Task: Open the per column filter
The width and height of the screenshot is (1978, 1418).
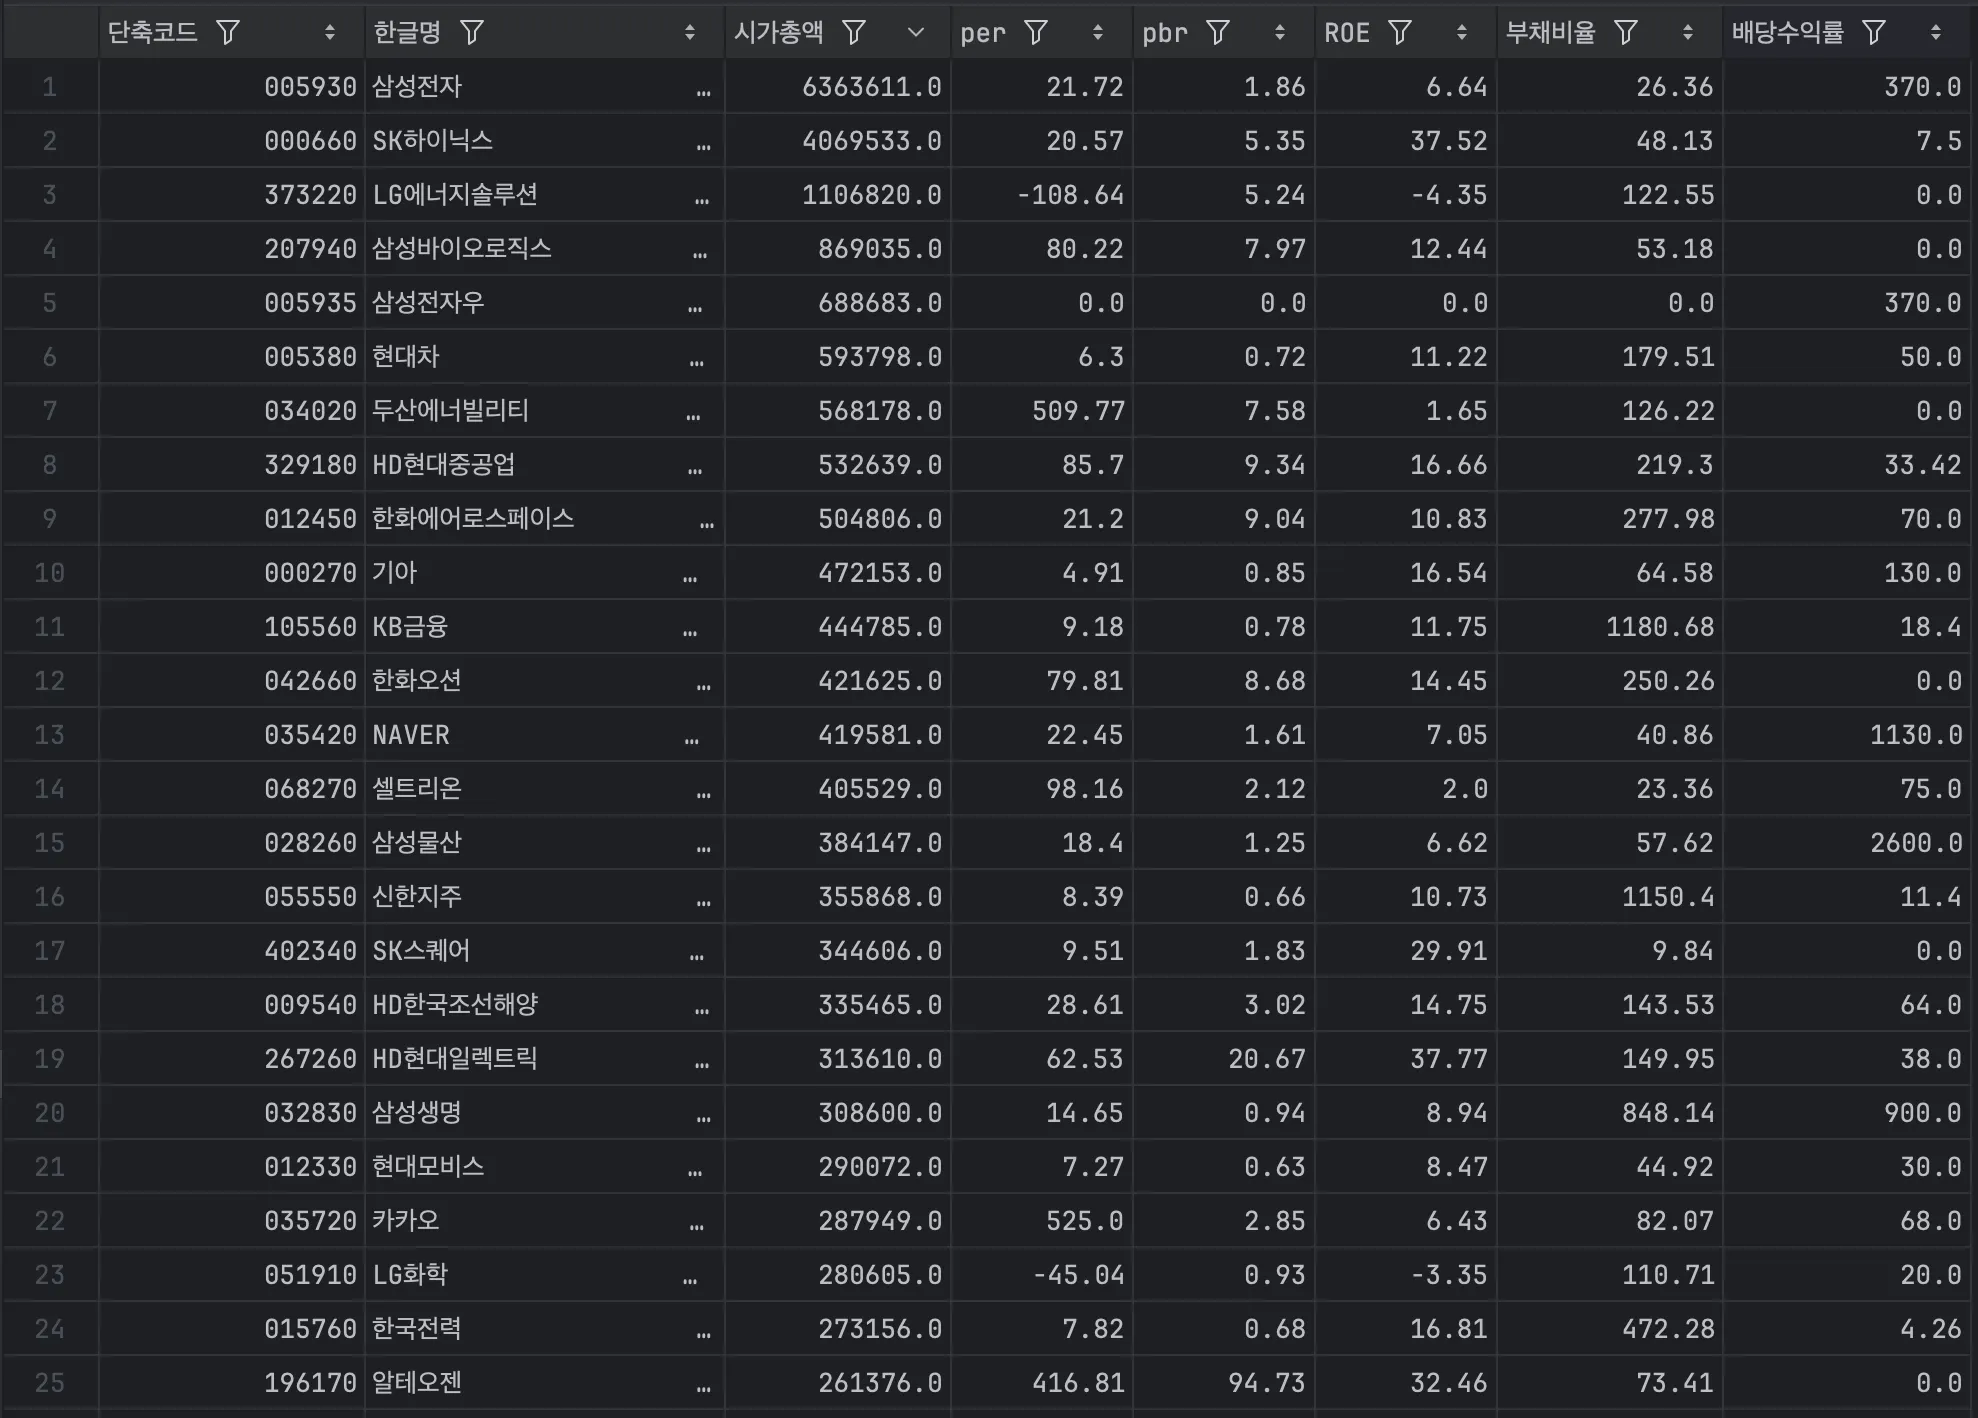Action: point(1036,33)
